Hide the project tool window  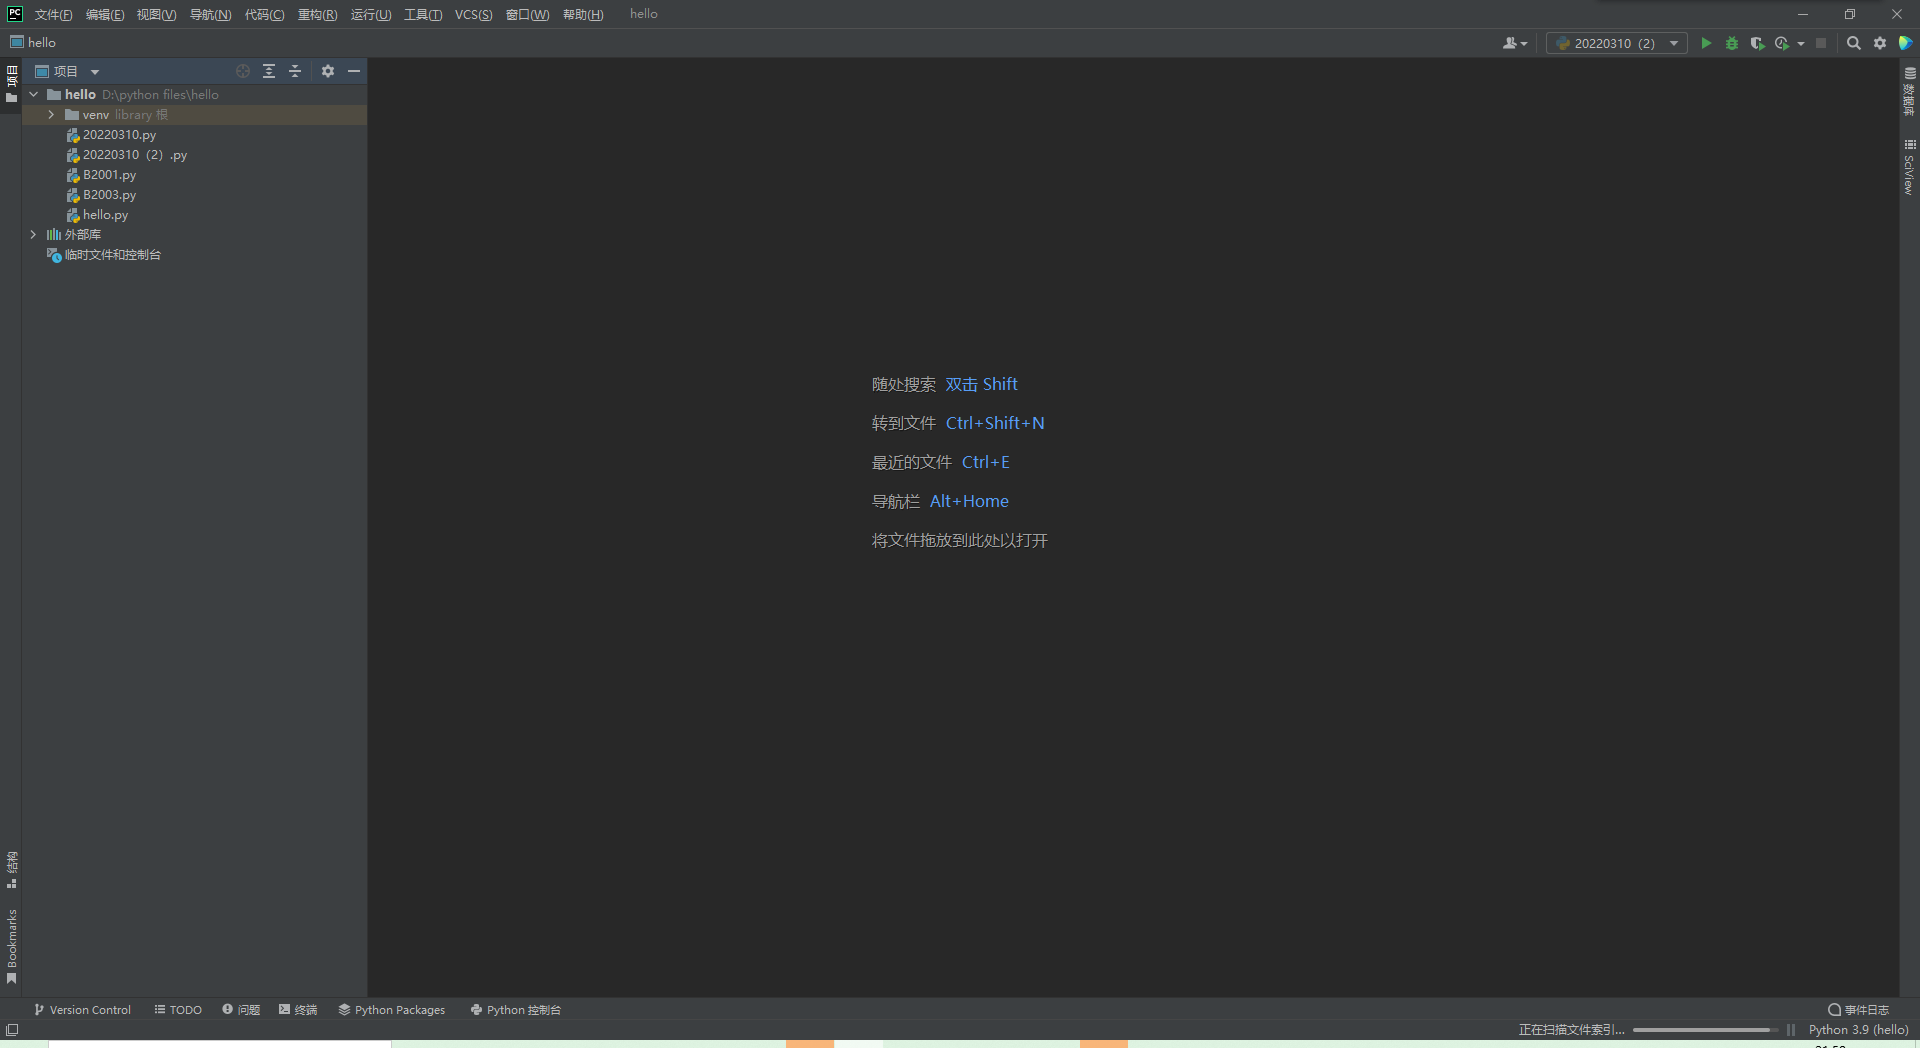(x=354, y=71)
